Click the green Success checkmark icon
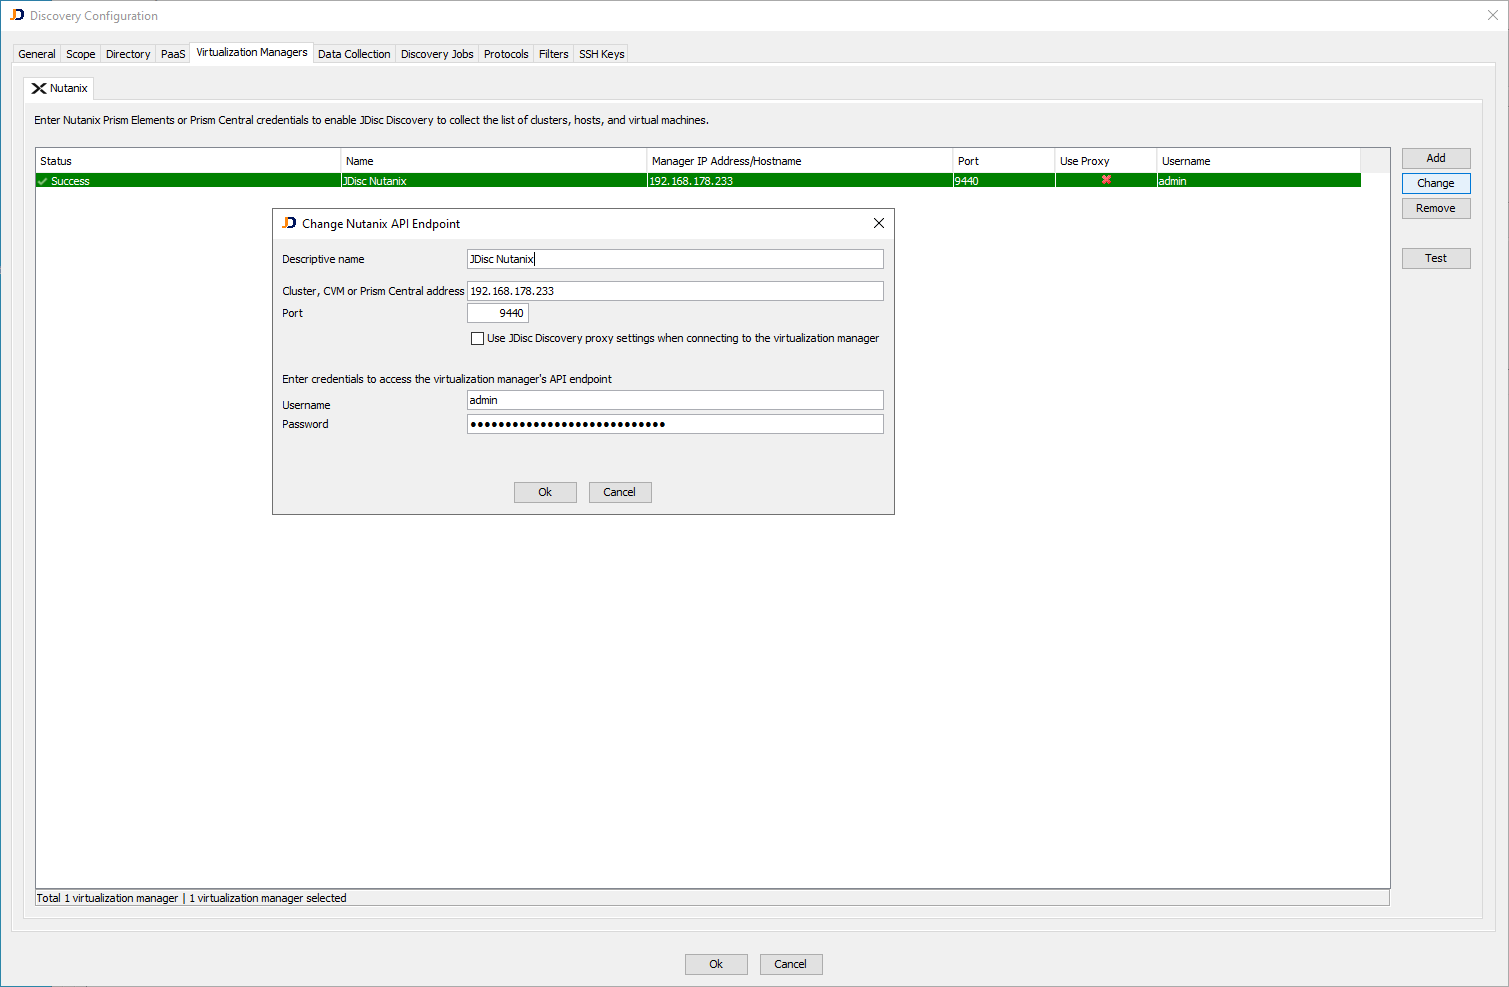 [43, 181]
